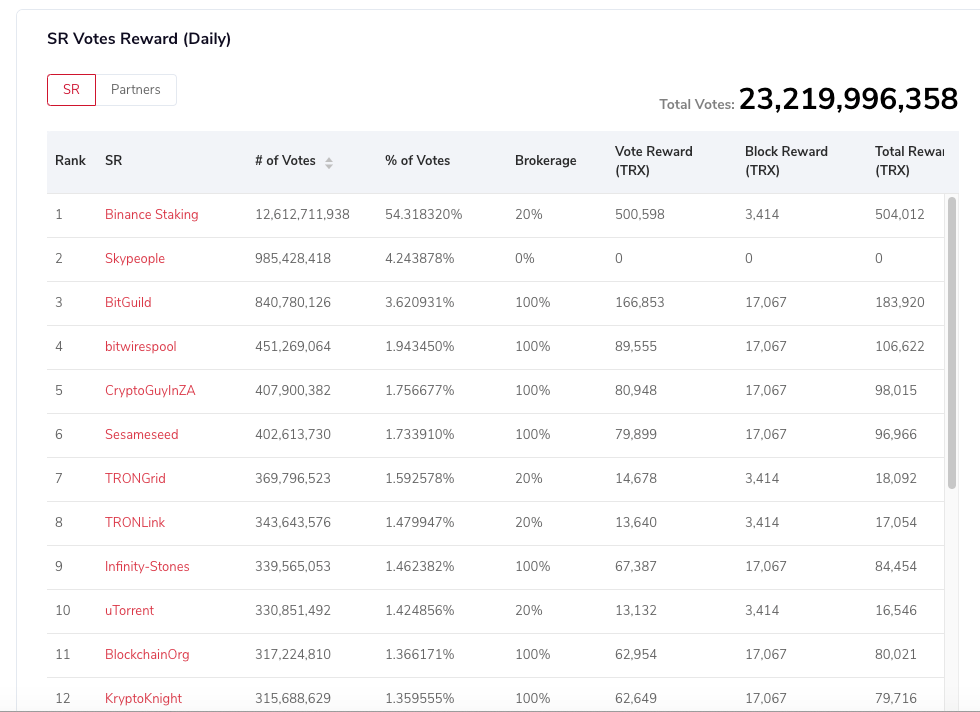This screenshot has height=712, width=980.
Task: Select total reward cell 17,054
Action: tap(896, 523)
